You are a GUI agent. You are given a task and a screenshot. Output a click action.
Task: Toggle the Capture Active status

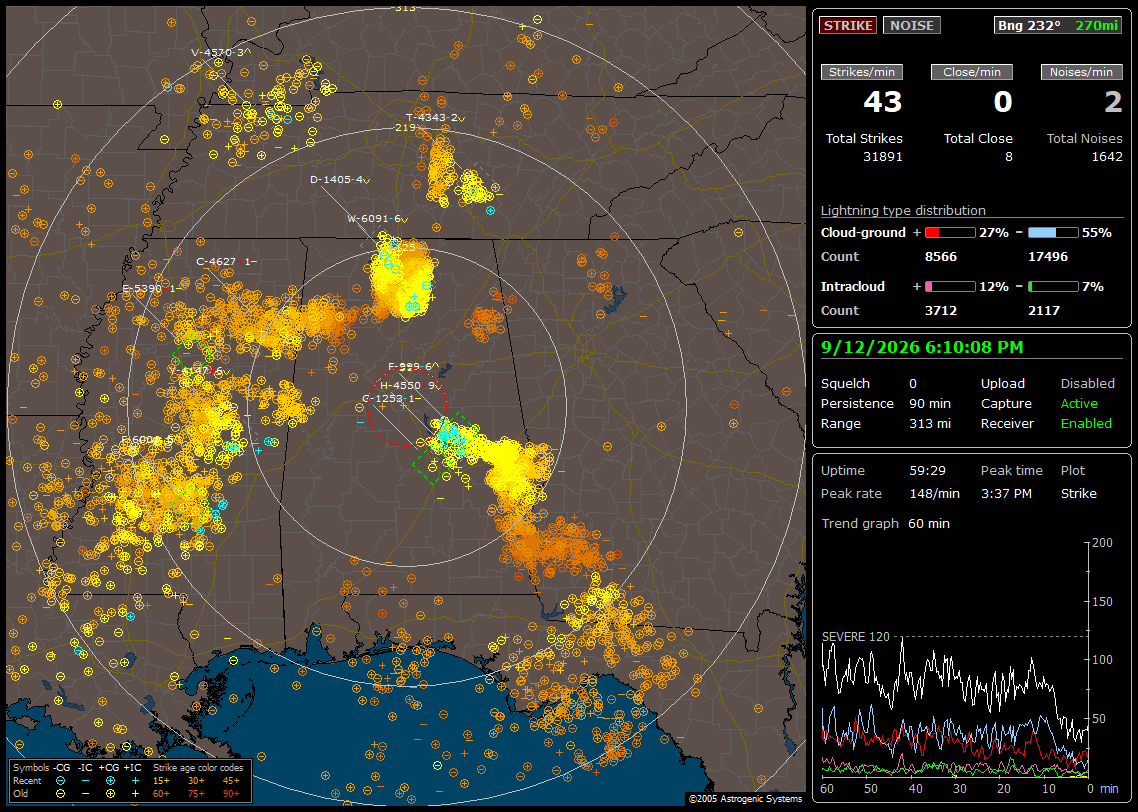[1078, 403]
